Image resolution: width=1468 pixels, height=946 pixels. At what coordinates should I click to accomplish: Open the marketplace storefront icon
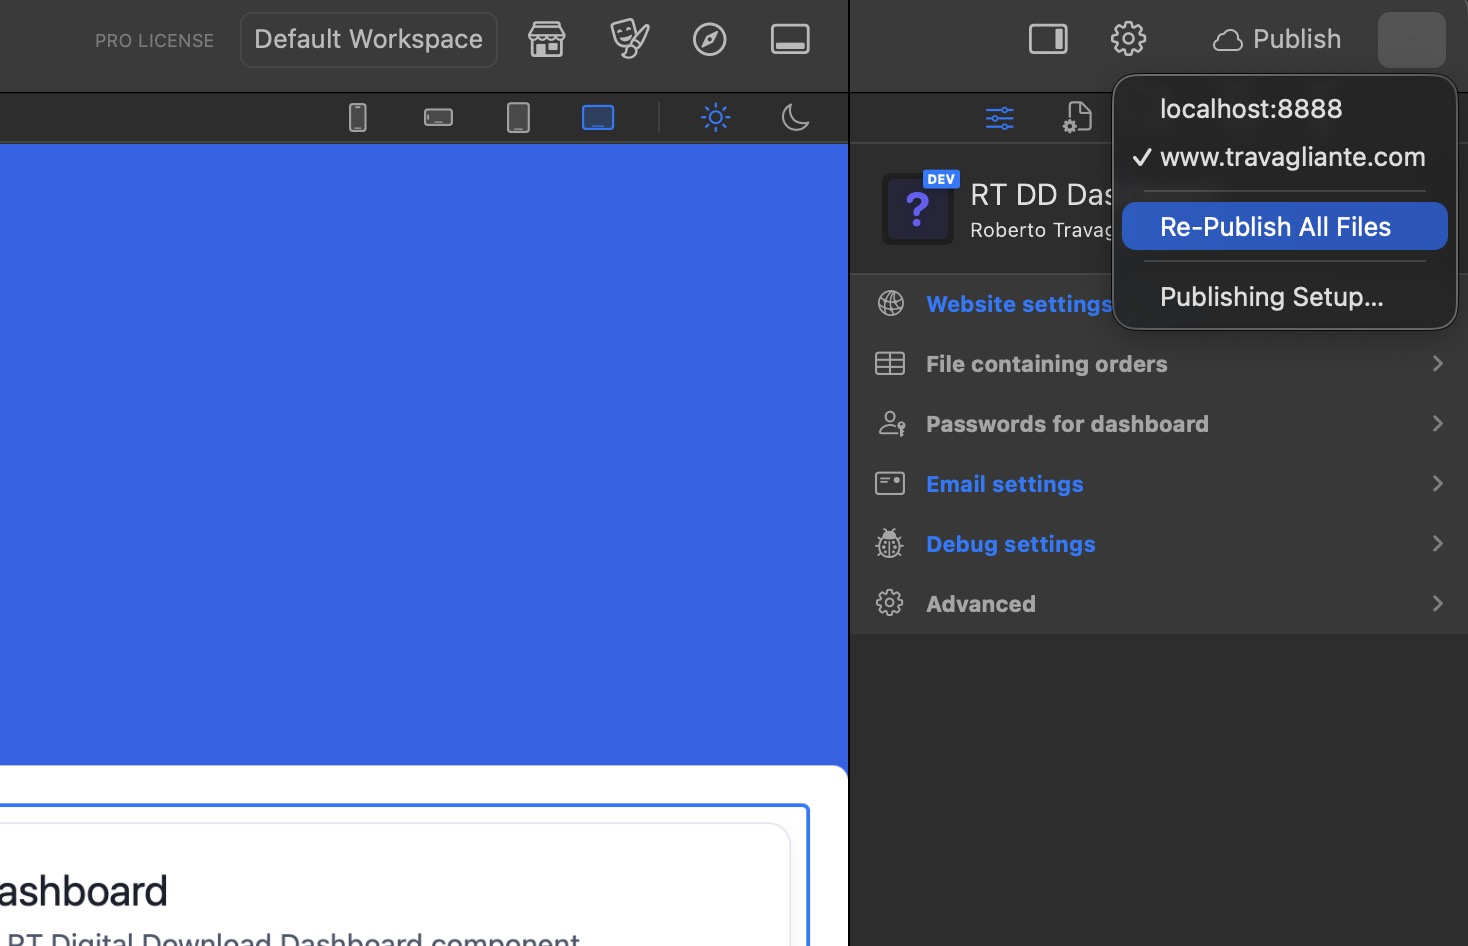point(547,40)
